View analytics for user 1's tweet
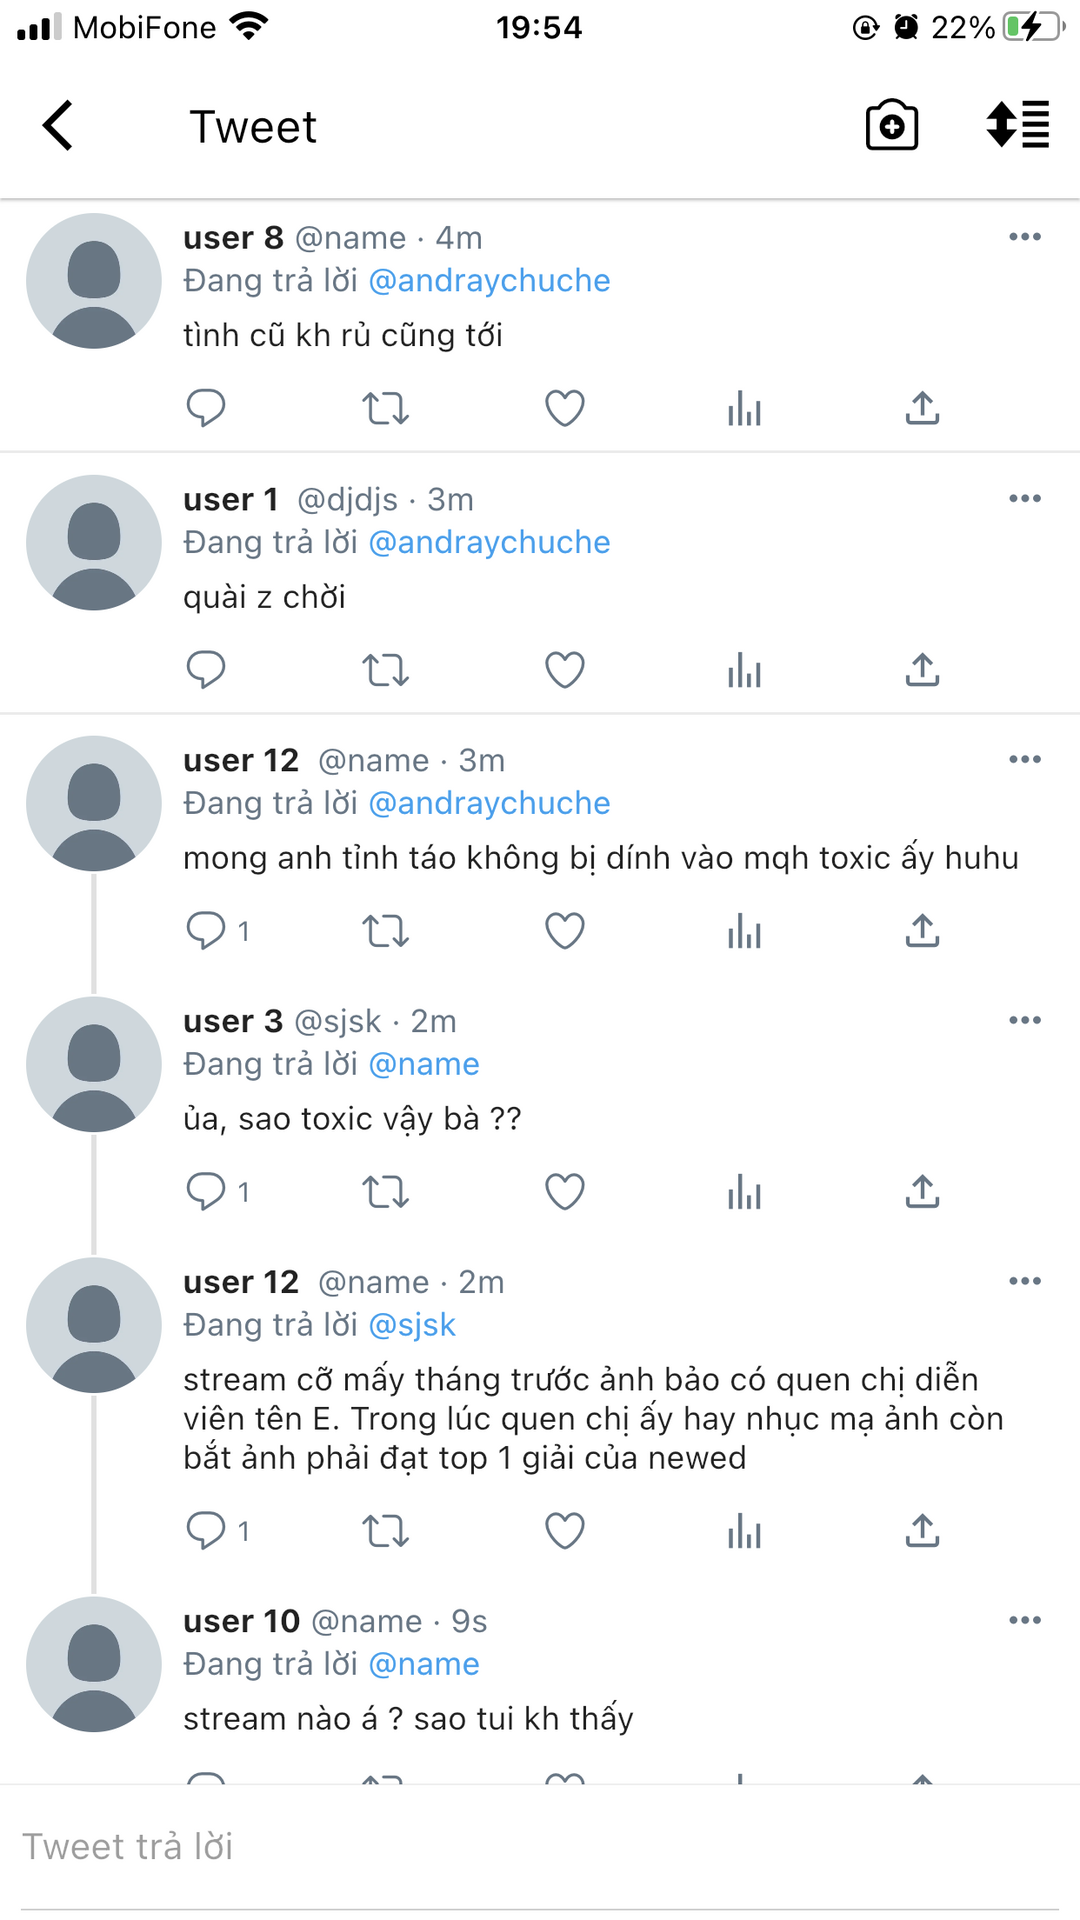1080x1920 pixels. click(744, 670)
